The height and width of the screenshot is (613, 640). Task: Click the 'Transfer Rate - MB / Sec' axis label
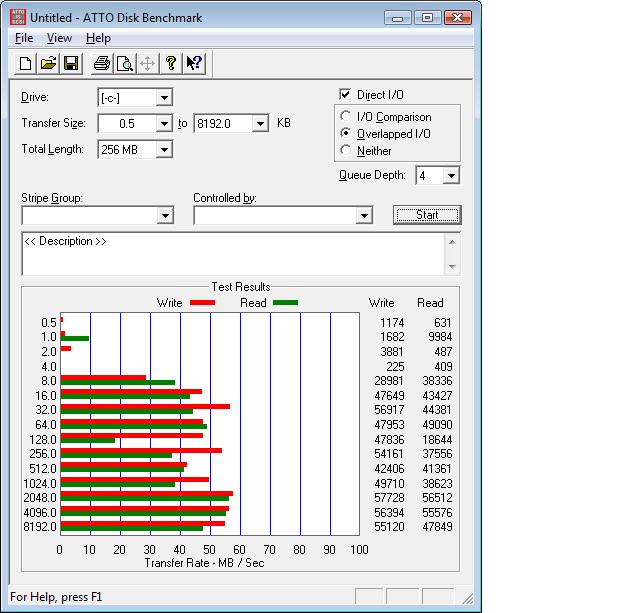(204, 563)
